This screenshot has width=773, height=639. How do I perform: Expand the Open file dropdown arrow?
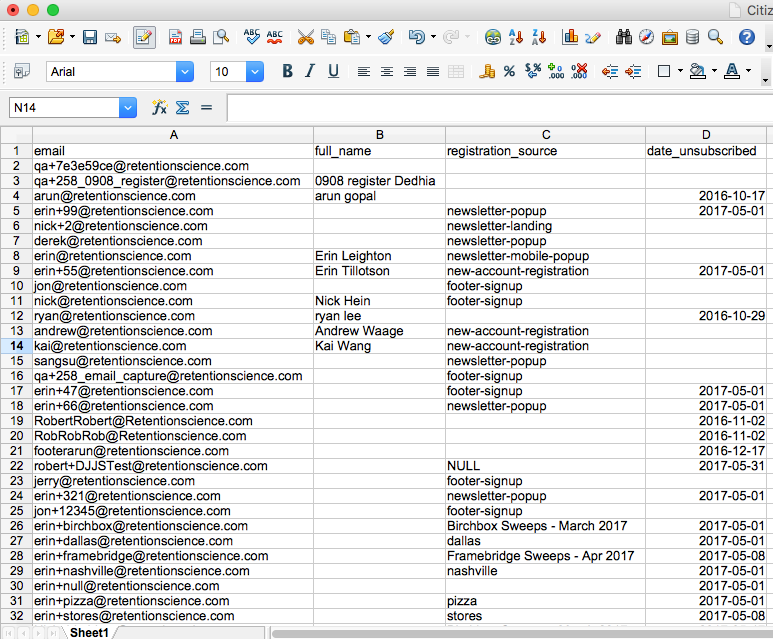[72, 37]
